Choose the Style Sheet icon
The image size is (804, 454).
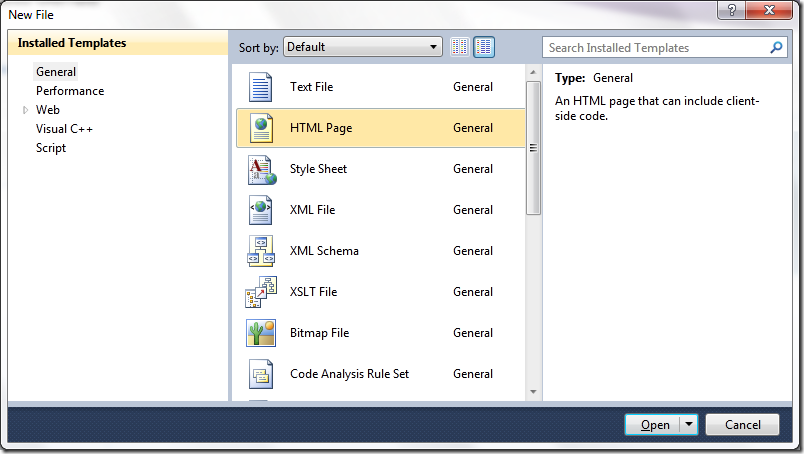click(x=260, y=169)
